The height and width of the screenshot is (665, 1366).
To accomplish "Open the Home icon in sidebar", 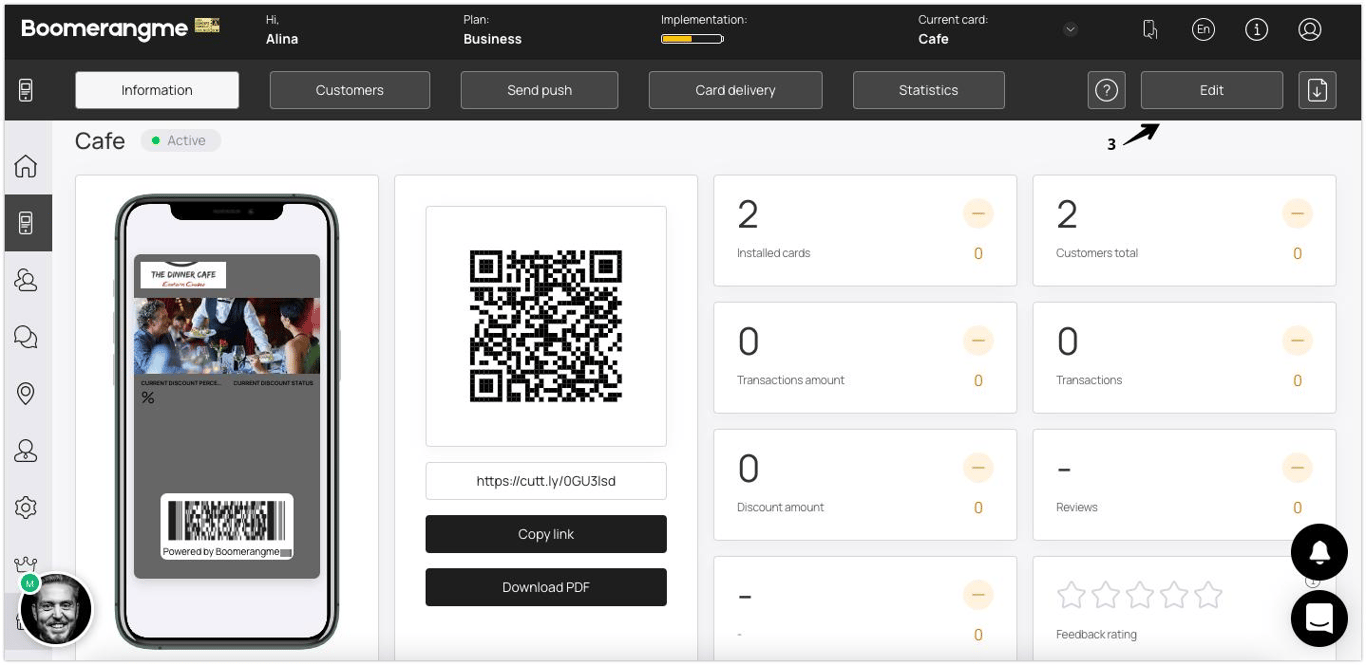I will coord(26,166).
